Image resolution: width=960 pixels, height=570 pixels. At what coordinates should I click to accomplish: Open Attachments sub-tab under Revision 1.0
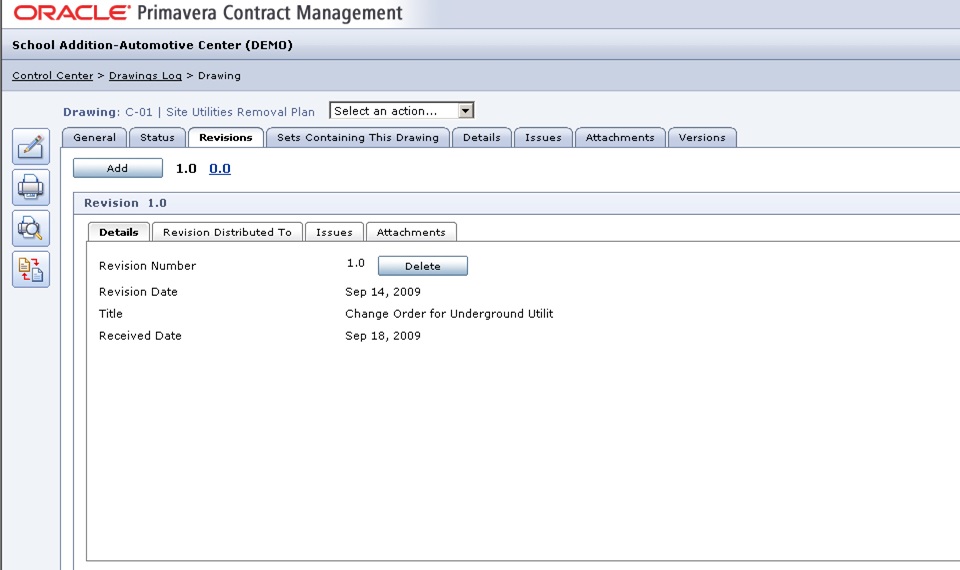click(411, 232)
